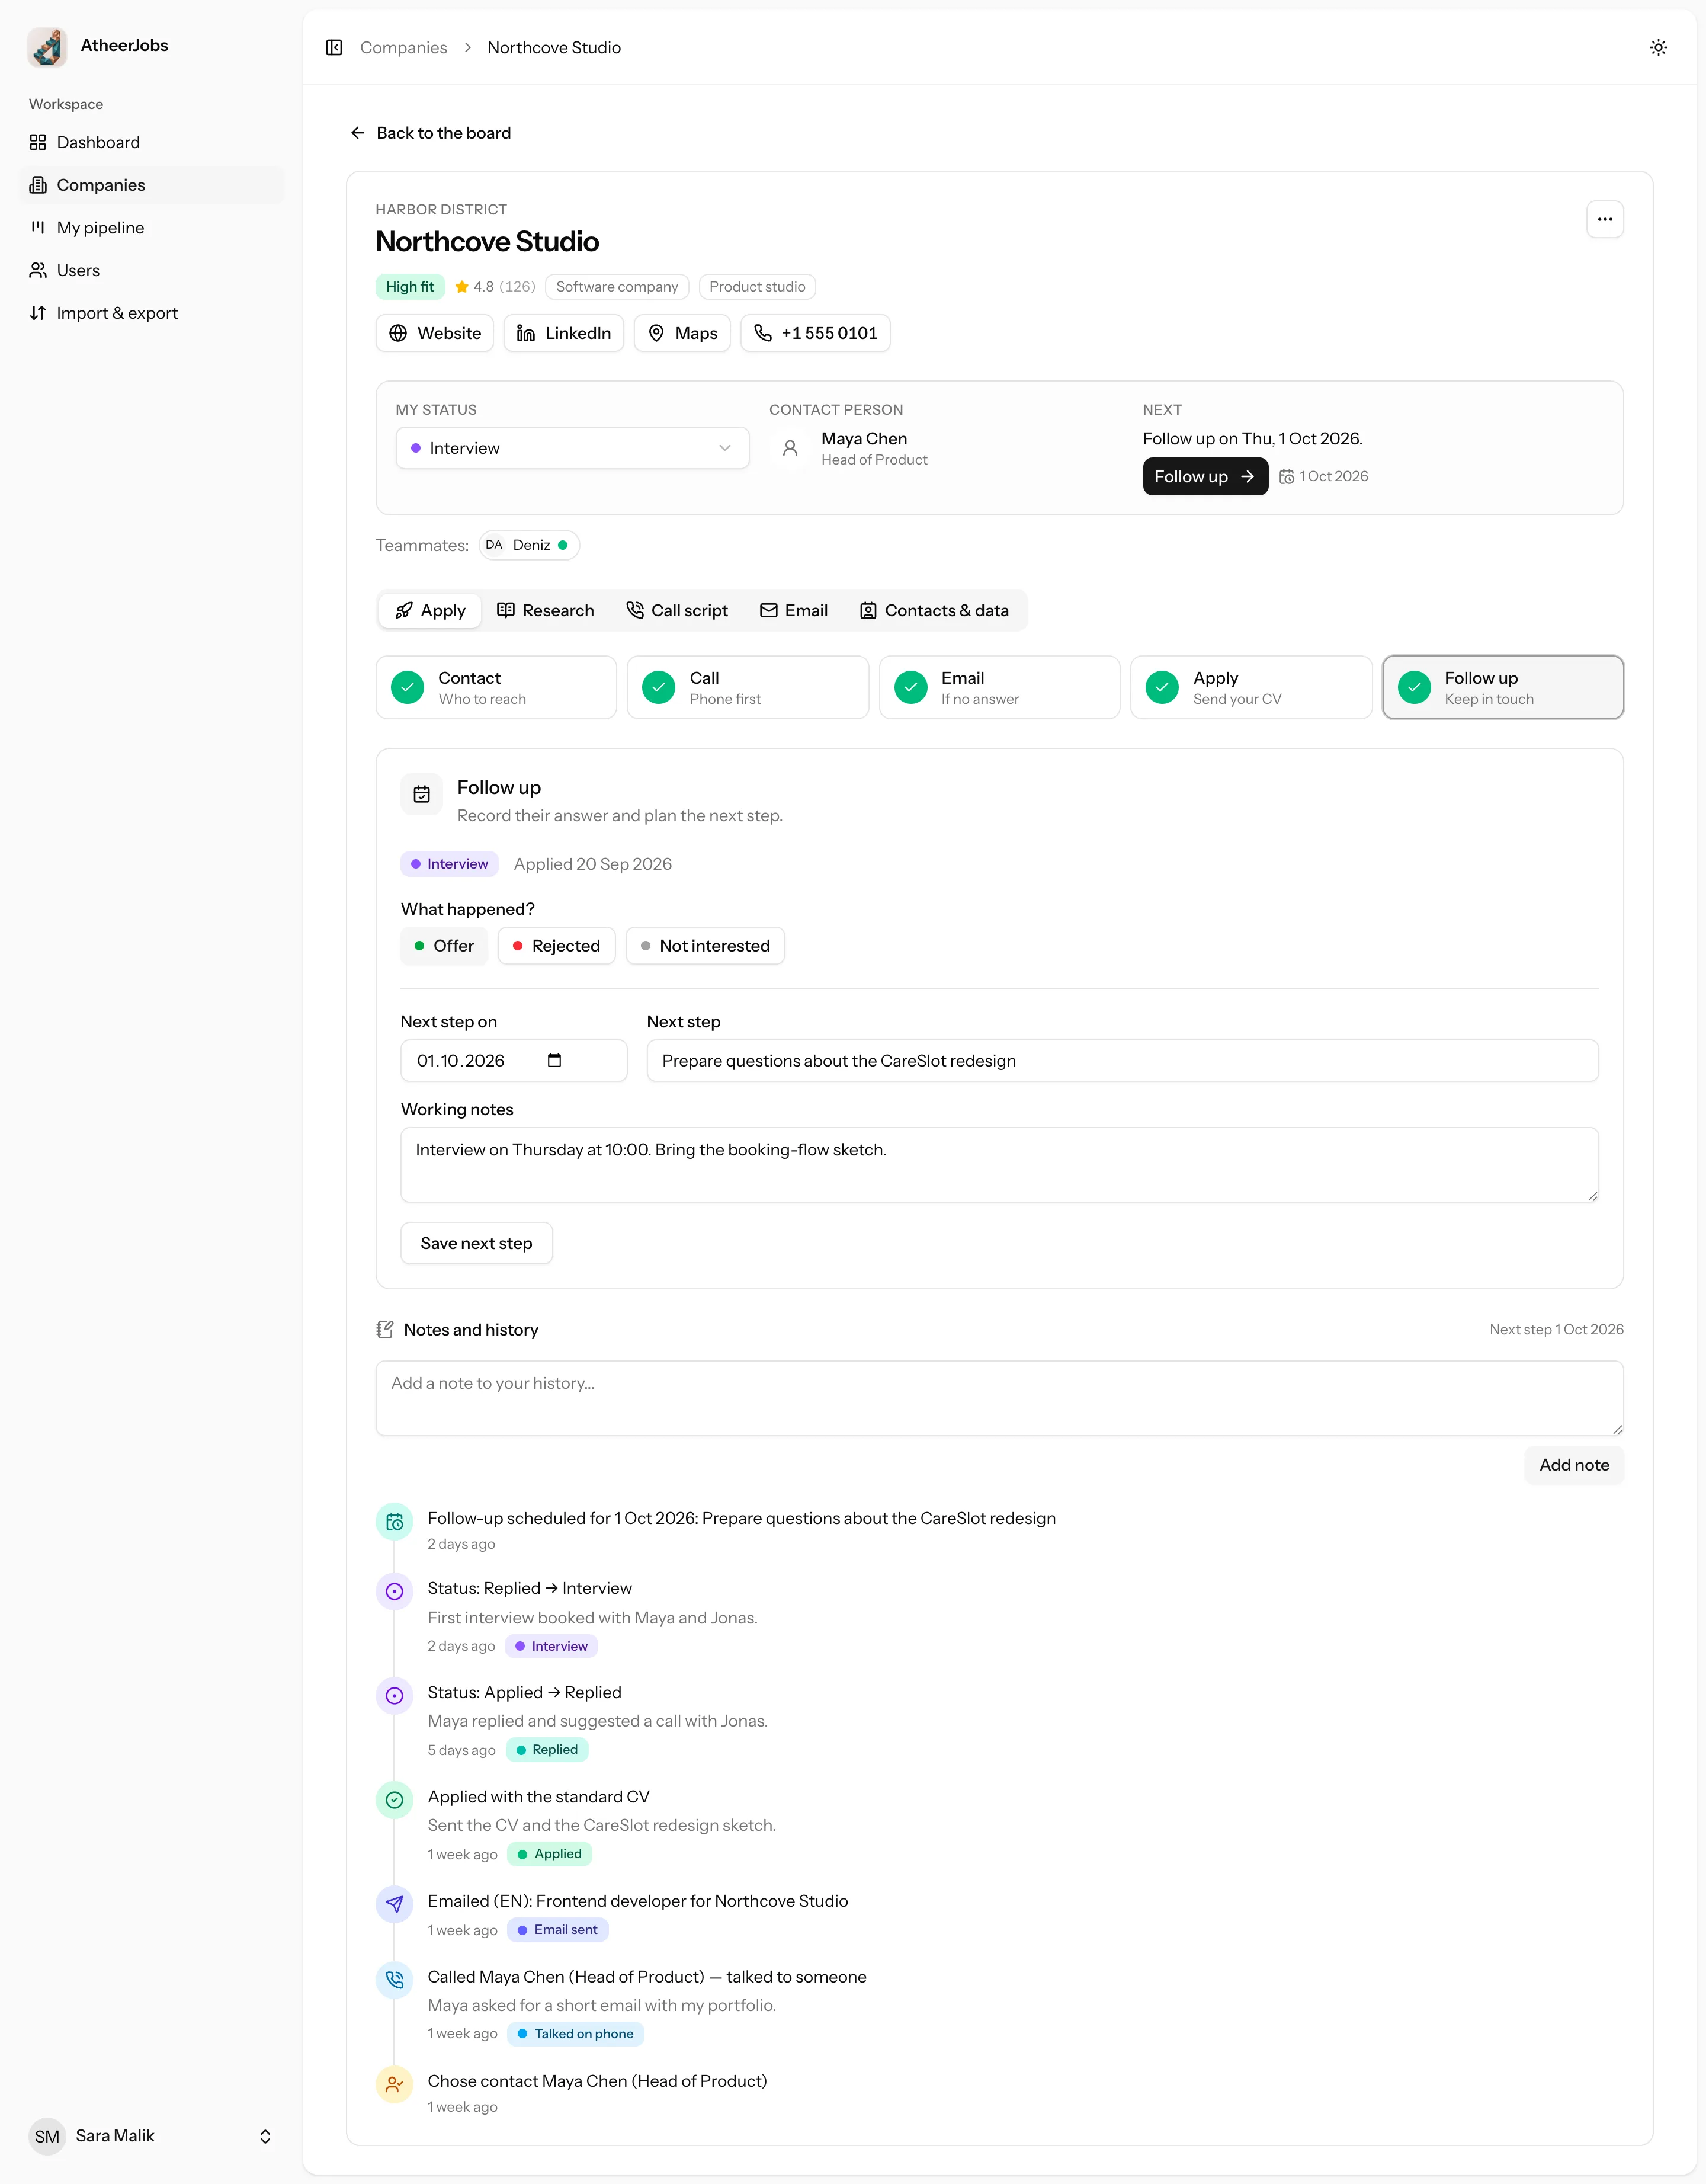
Task: Open the Maps location button
Action: point(682,333)
